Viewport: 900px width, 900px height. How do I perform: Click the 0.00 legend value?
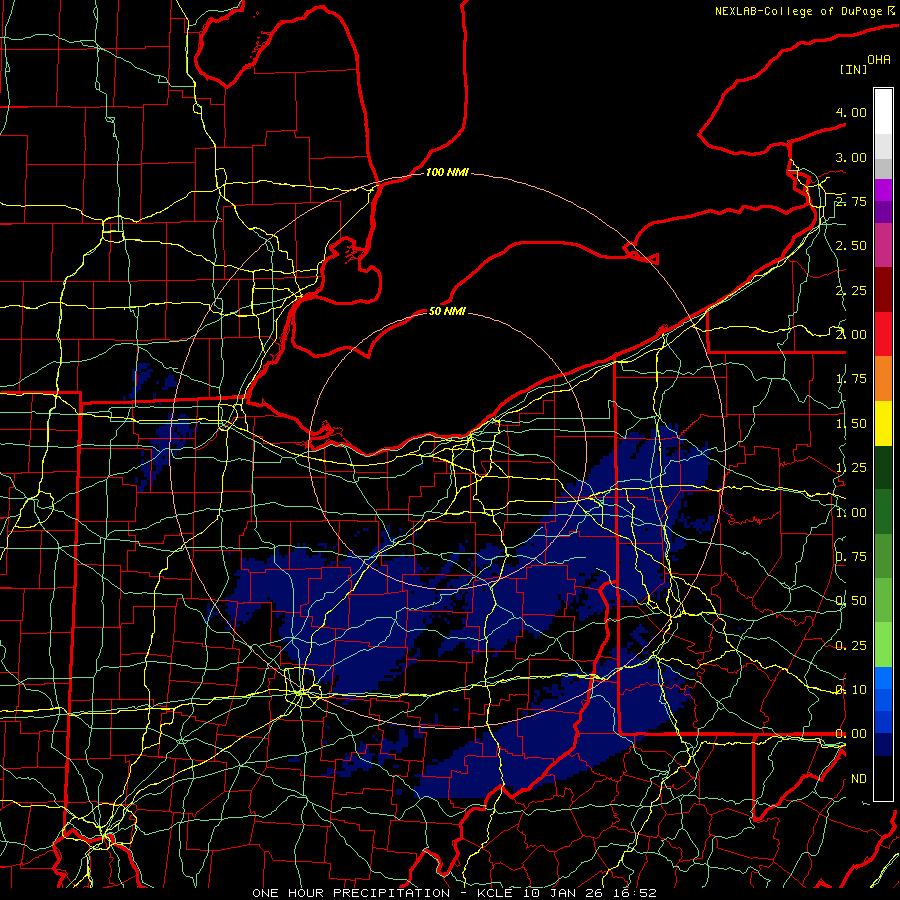[x=851, y=734]
